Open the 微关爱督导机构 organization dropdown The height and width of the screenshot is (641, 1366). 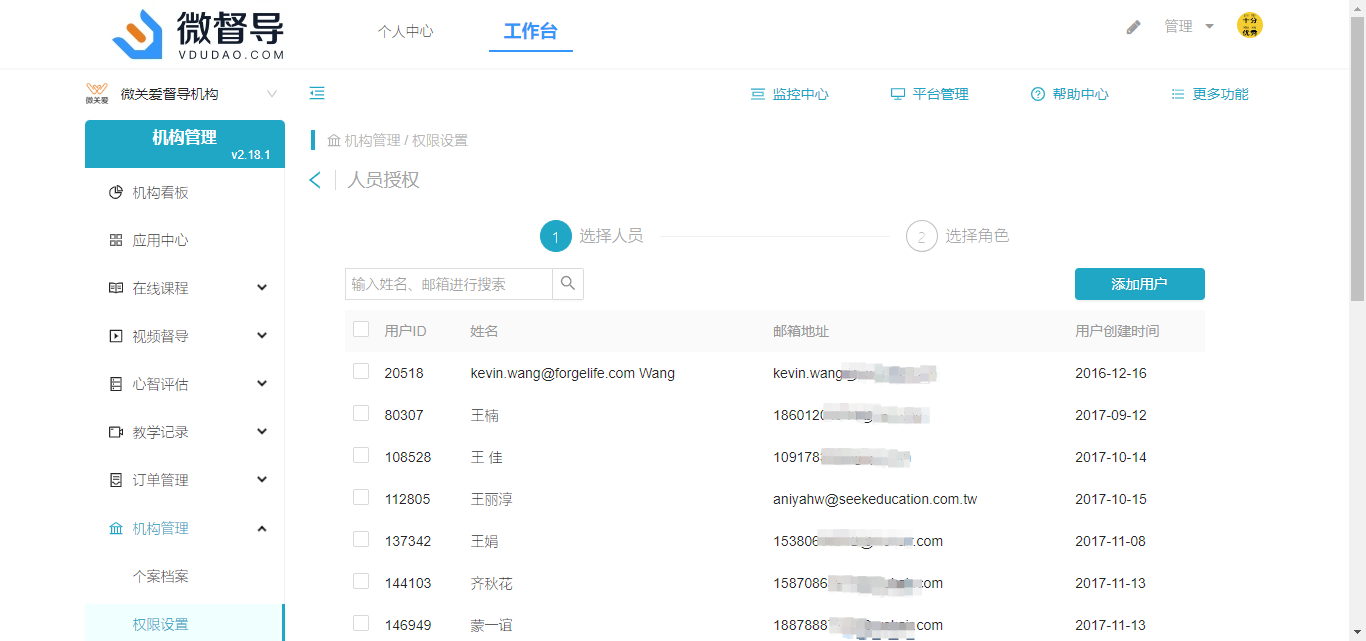(x=182, y=94)
